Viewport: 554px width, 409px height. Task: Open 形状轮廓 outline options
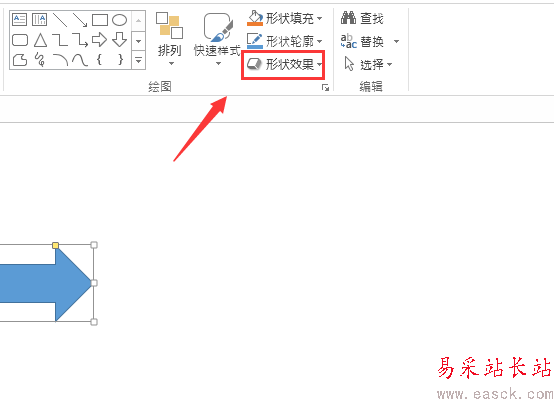[x=284, y=41]
